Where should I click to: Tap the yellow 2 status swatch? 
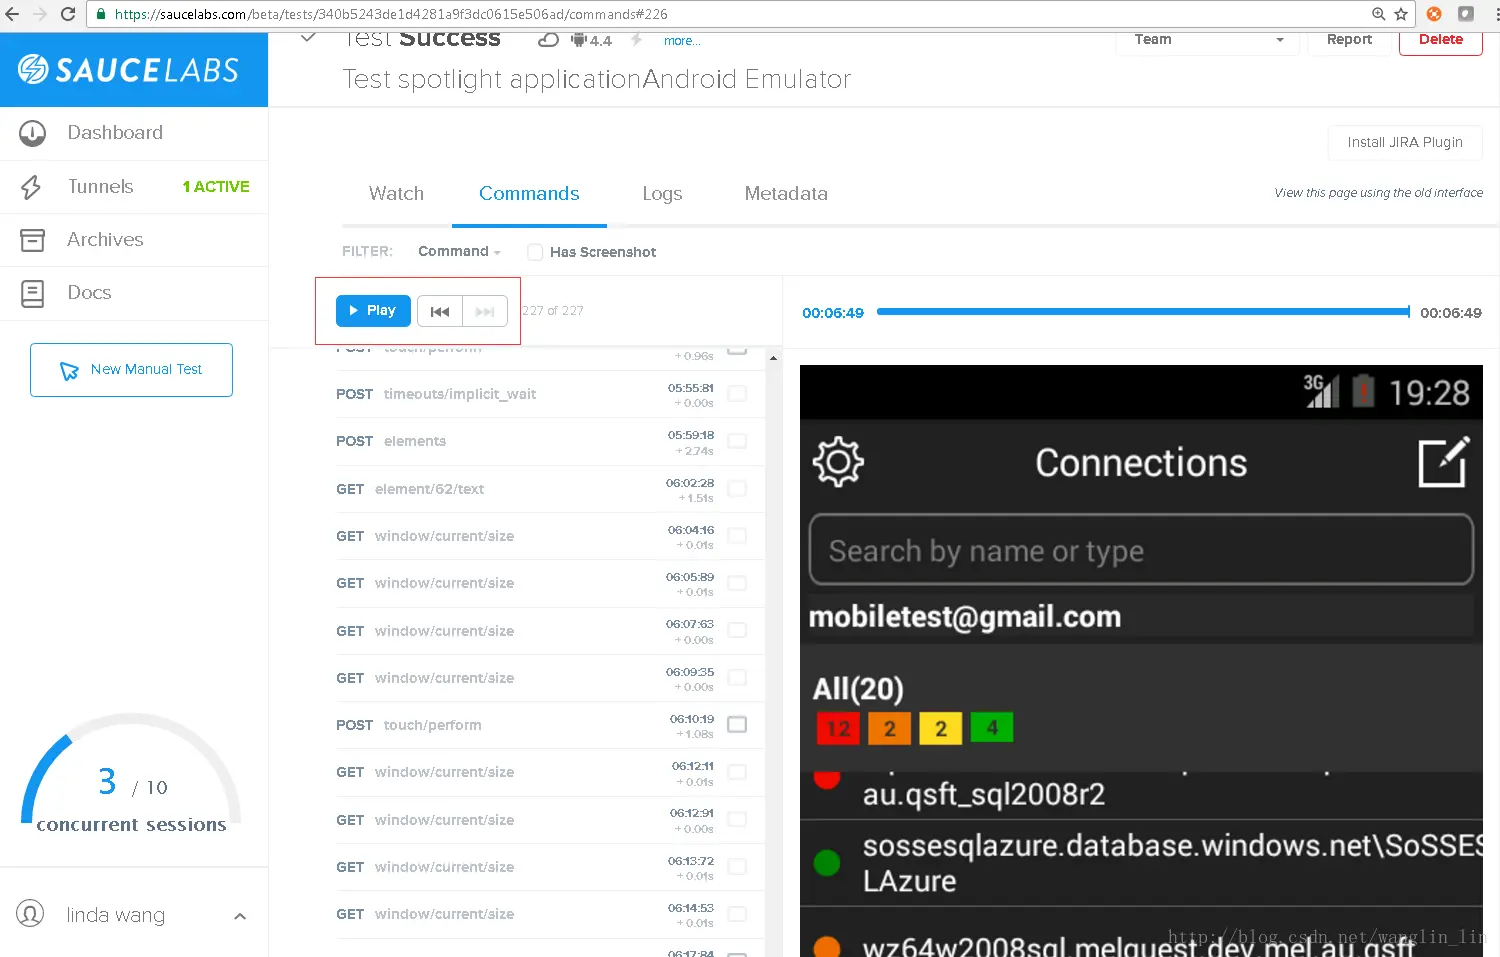pos(940,728)
